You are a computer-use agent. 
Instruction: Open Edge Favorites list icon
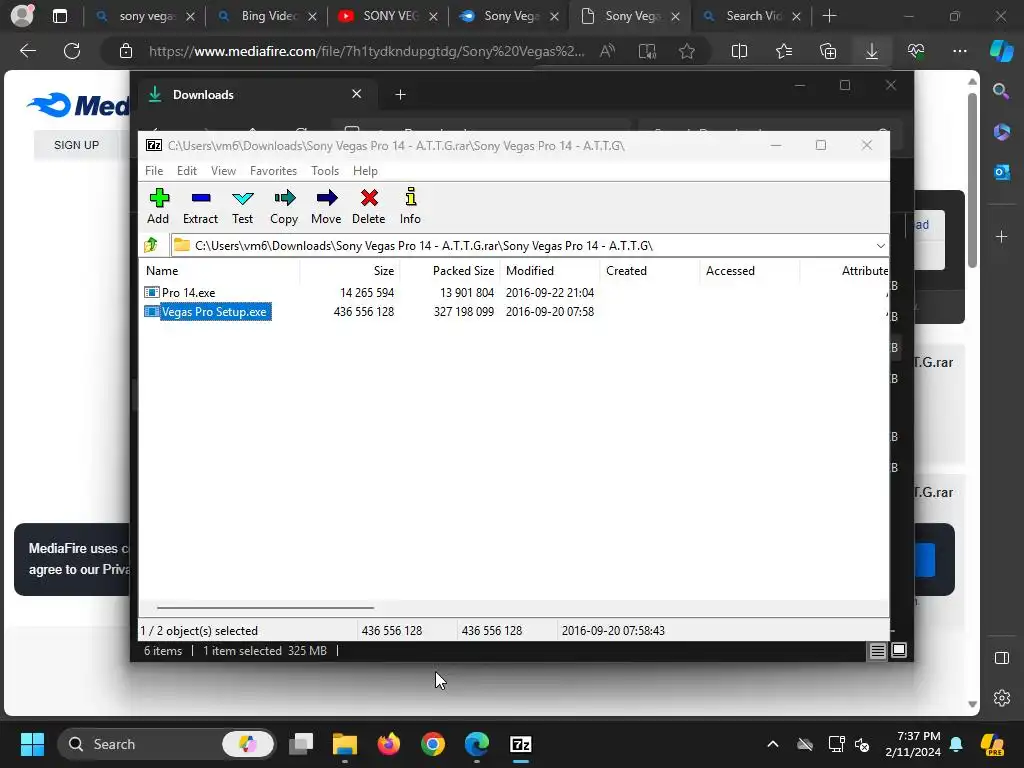784,51
